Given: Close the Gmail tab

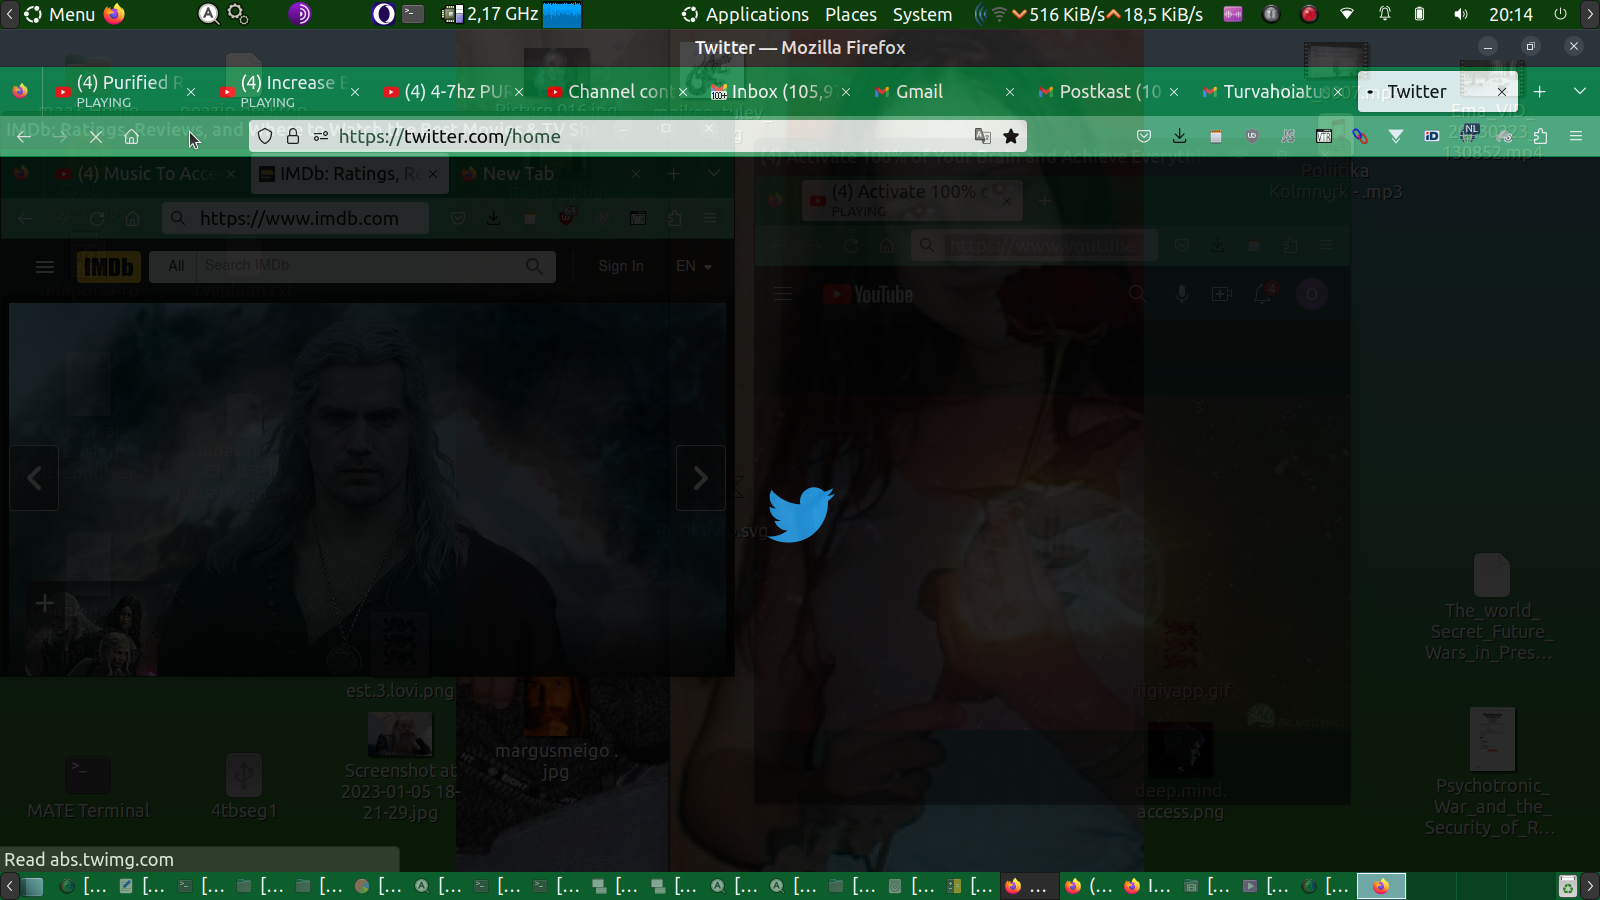Looking at the screenshot, I should (x=1010, y=91).
